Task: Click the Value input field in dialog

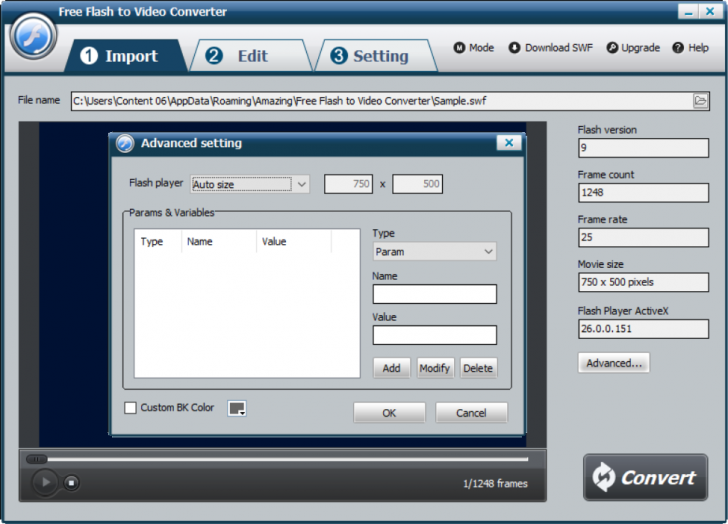Action: [435, 335]
